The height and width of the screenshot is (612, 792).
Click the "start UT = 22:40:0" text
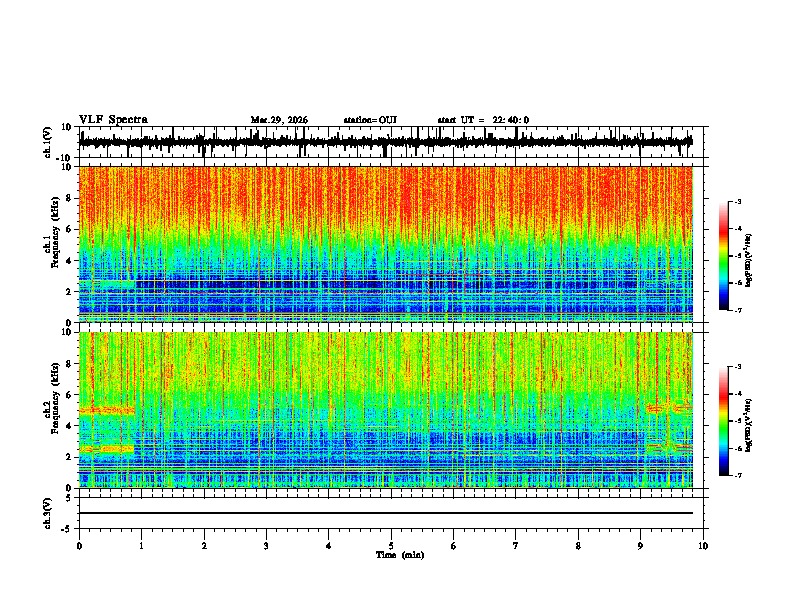pos(483,120)
